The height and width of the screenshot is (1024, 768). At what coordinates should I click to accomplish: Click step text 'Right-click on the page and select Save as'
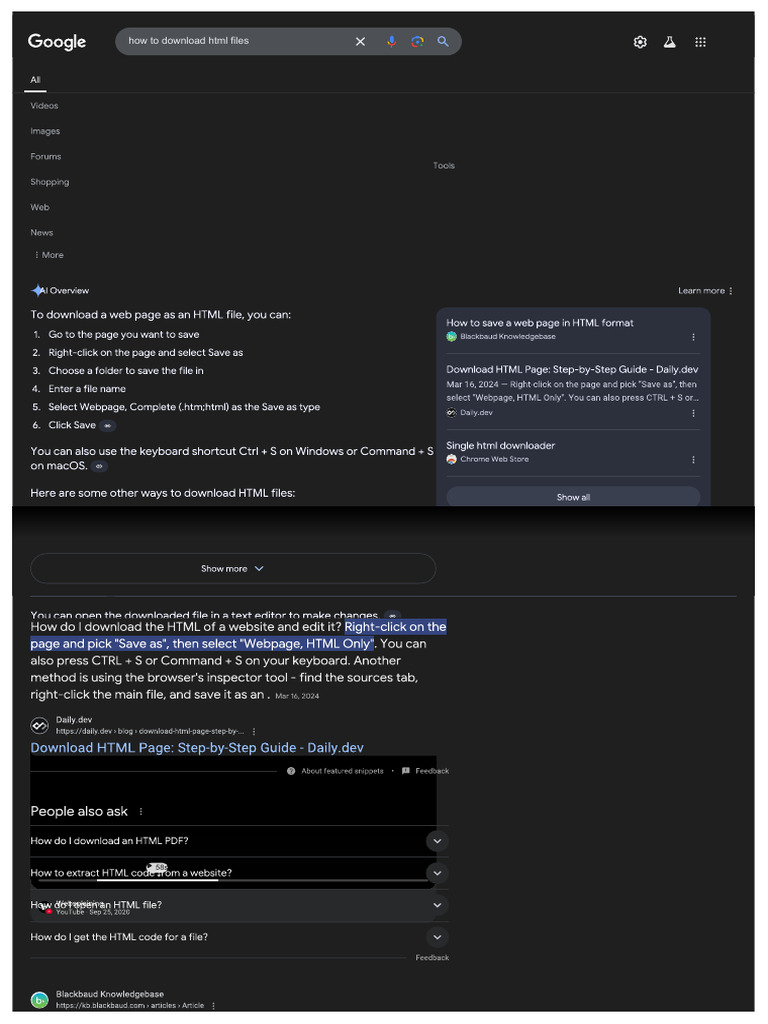(x=146, y=353)
